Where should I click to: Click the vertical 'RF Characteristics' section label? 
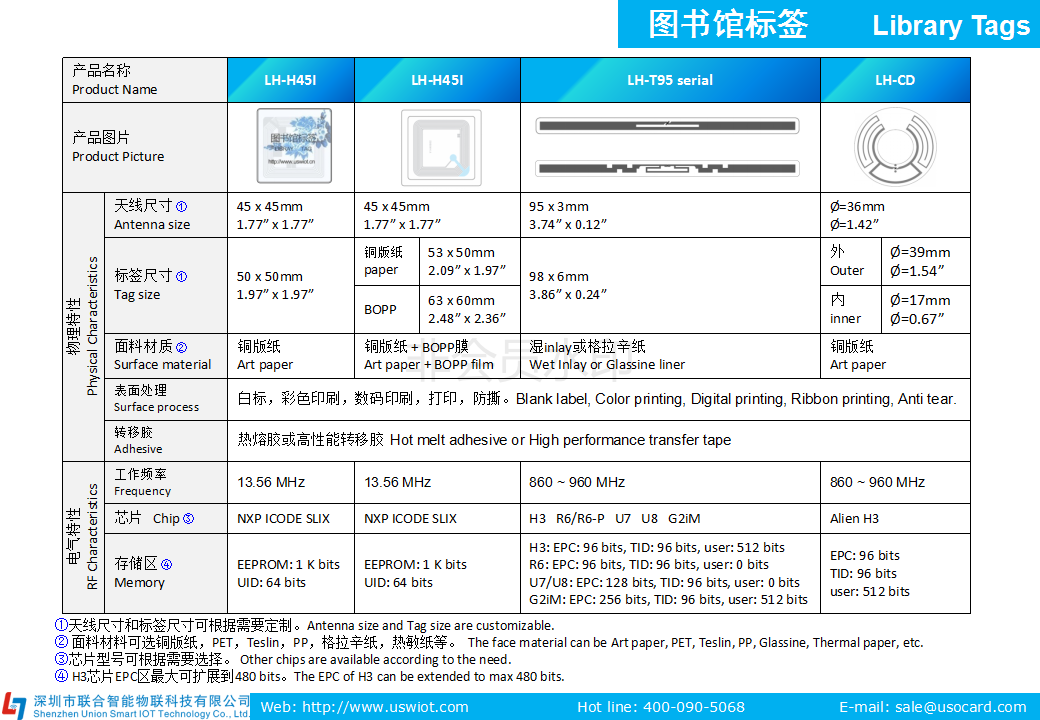(x=92, y=536)
